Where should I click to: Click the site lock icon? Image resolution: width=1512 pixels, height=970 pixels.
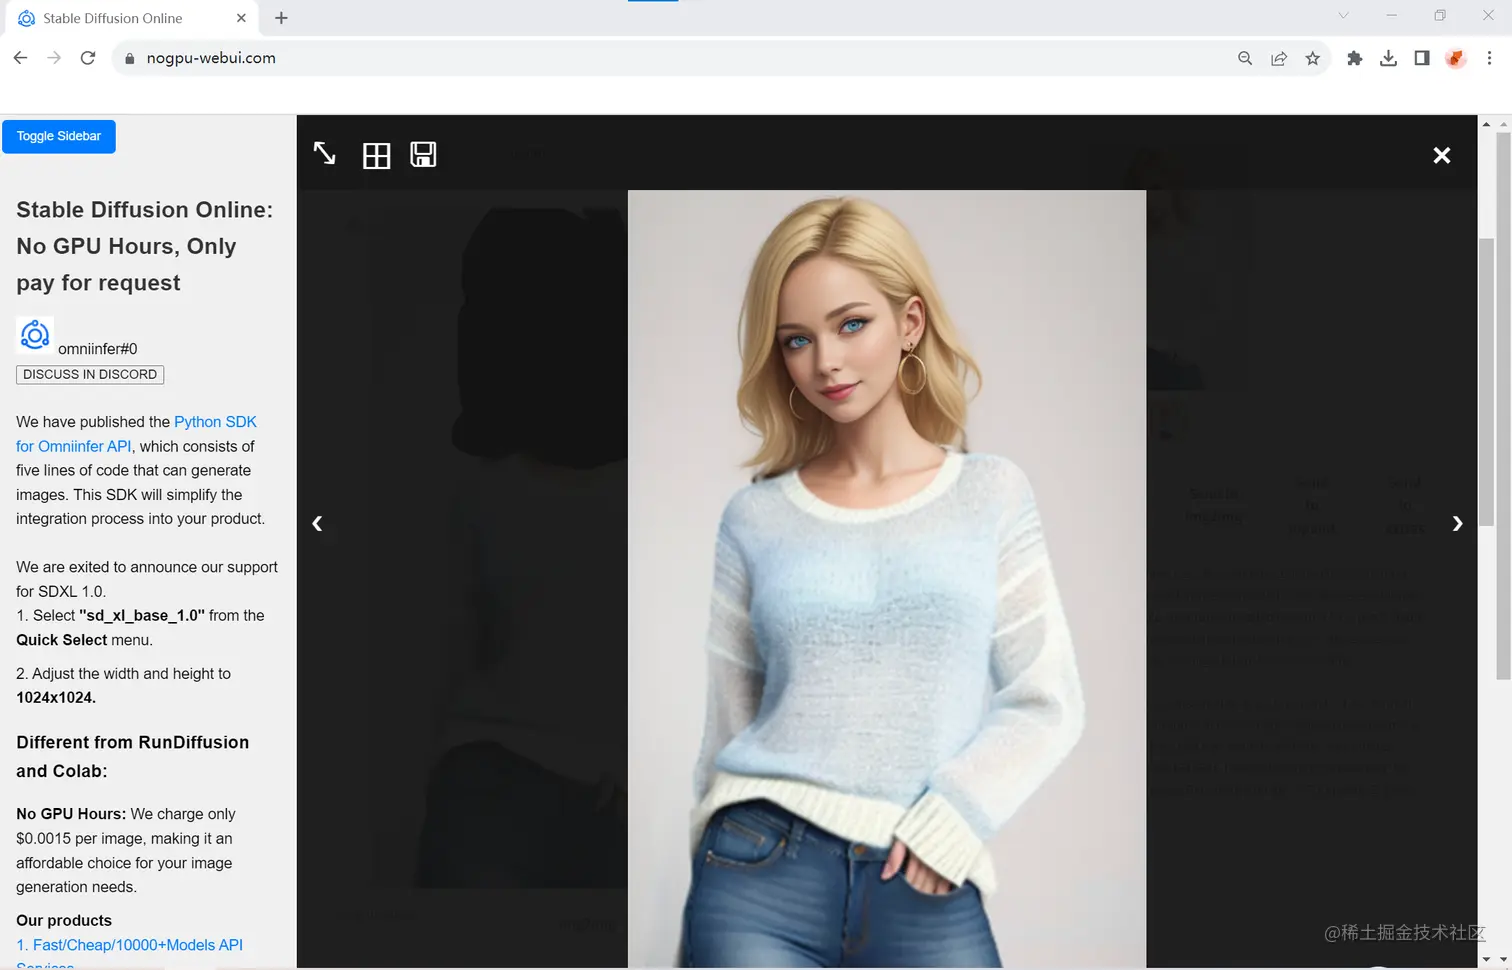click(129, 58)
